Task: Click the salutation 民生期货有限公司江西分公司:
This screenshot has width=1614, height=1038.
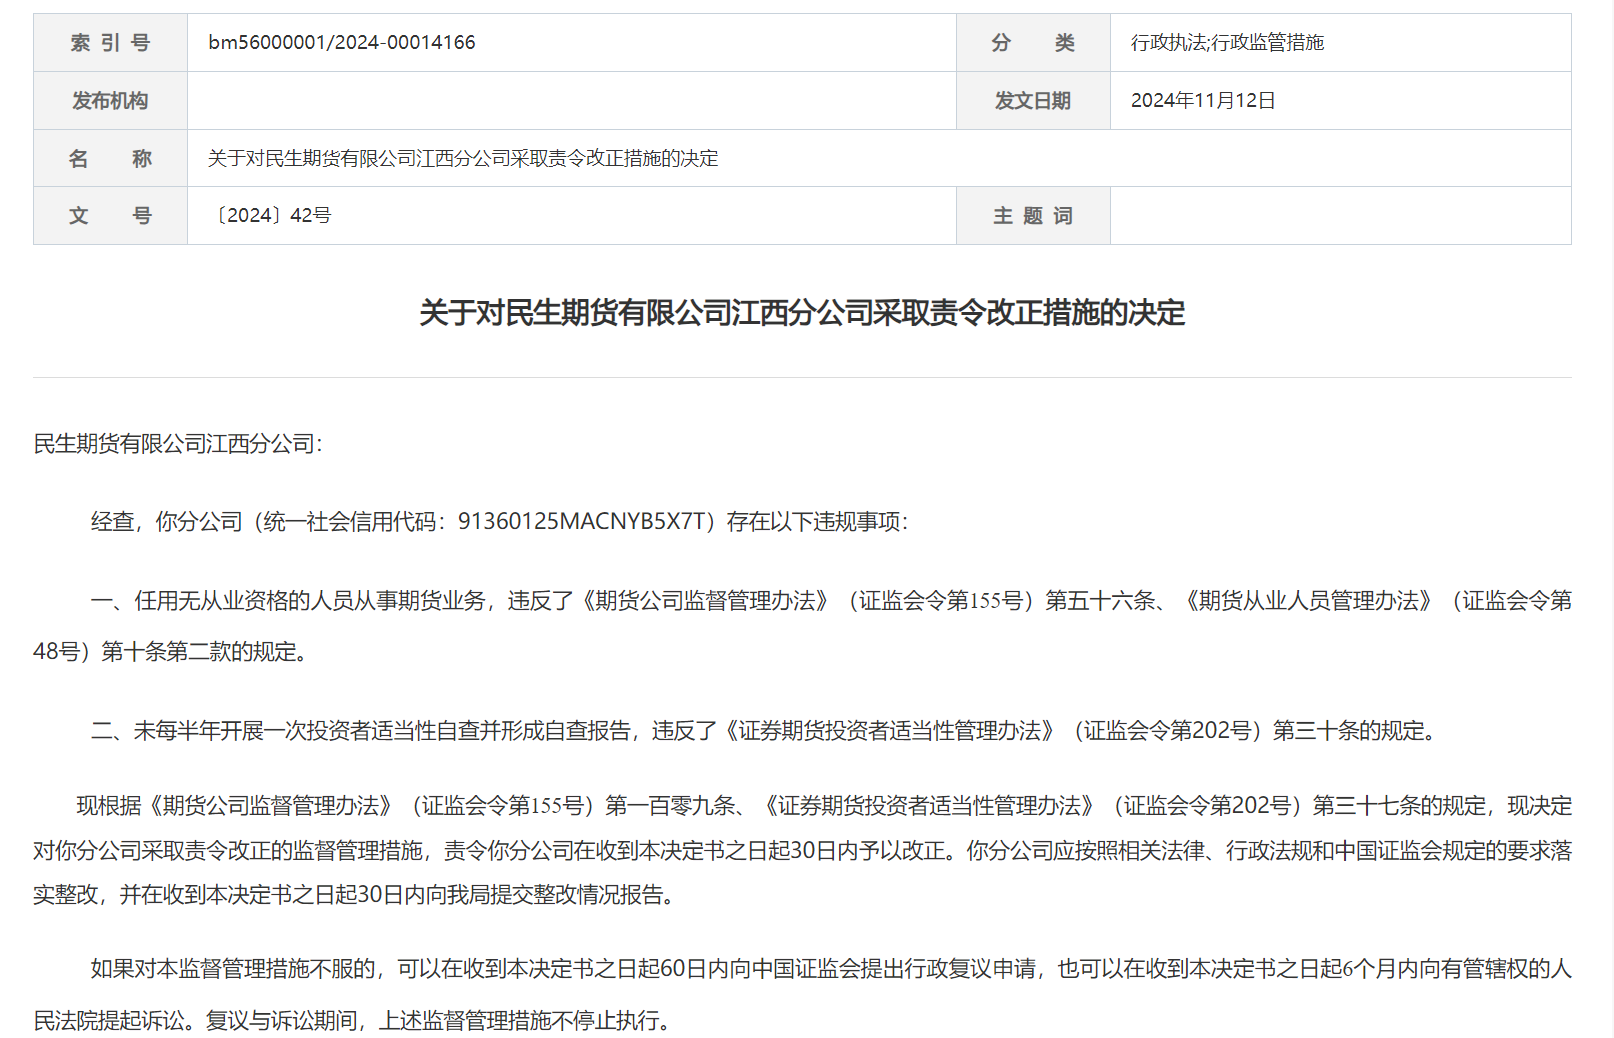Action: tap(178, 444)
